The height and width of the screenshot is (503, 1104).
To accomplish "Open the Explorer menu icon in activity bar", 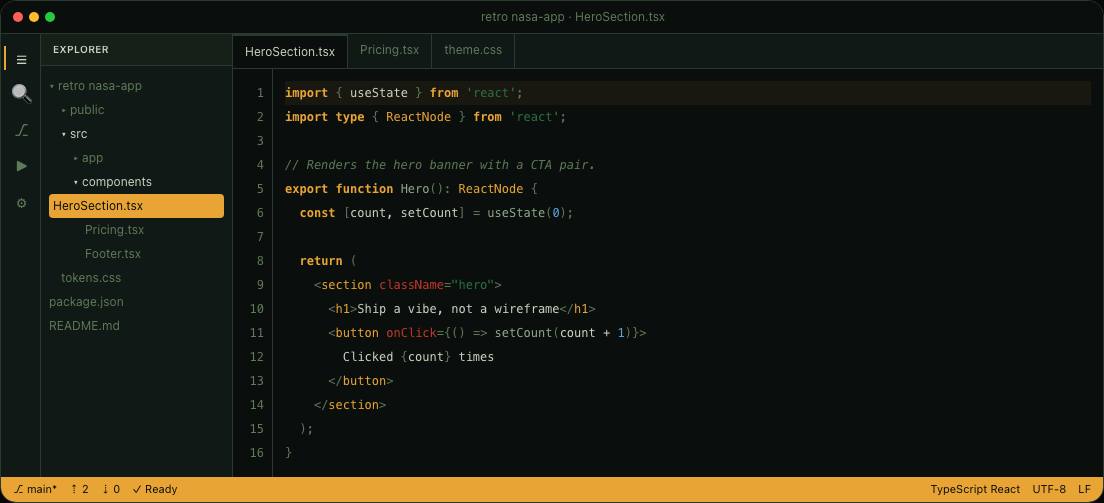I will pyautogui.click(x=21, y=60).
